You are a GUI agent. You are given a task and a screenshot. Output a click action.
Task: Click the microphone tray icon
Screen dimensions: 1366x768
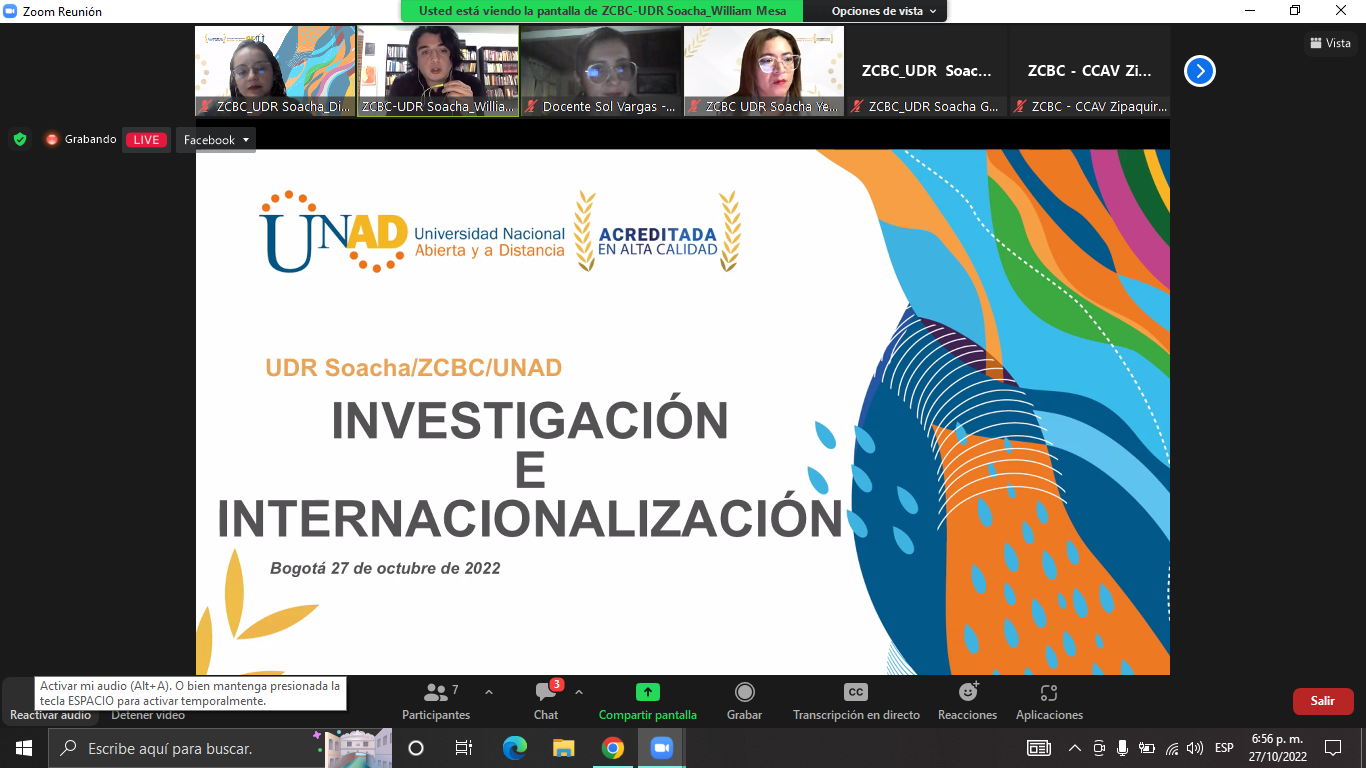point(1123,748)
